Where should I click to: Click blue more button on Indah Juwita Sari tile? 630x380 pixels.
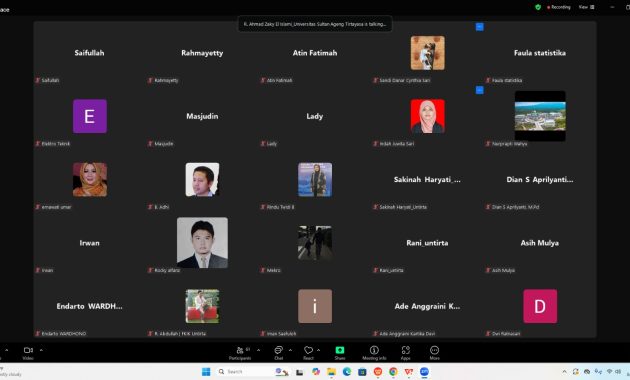tap(479, 90)
